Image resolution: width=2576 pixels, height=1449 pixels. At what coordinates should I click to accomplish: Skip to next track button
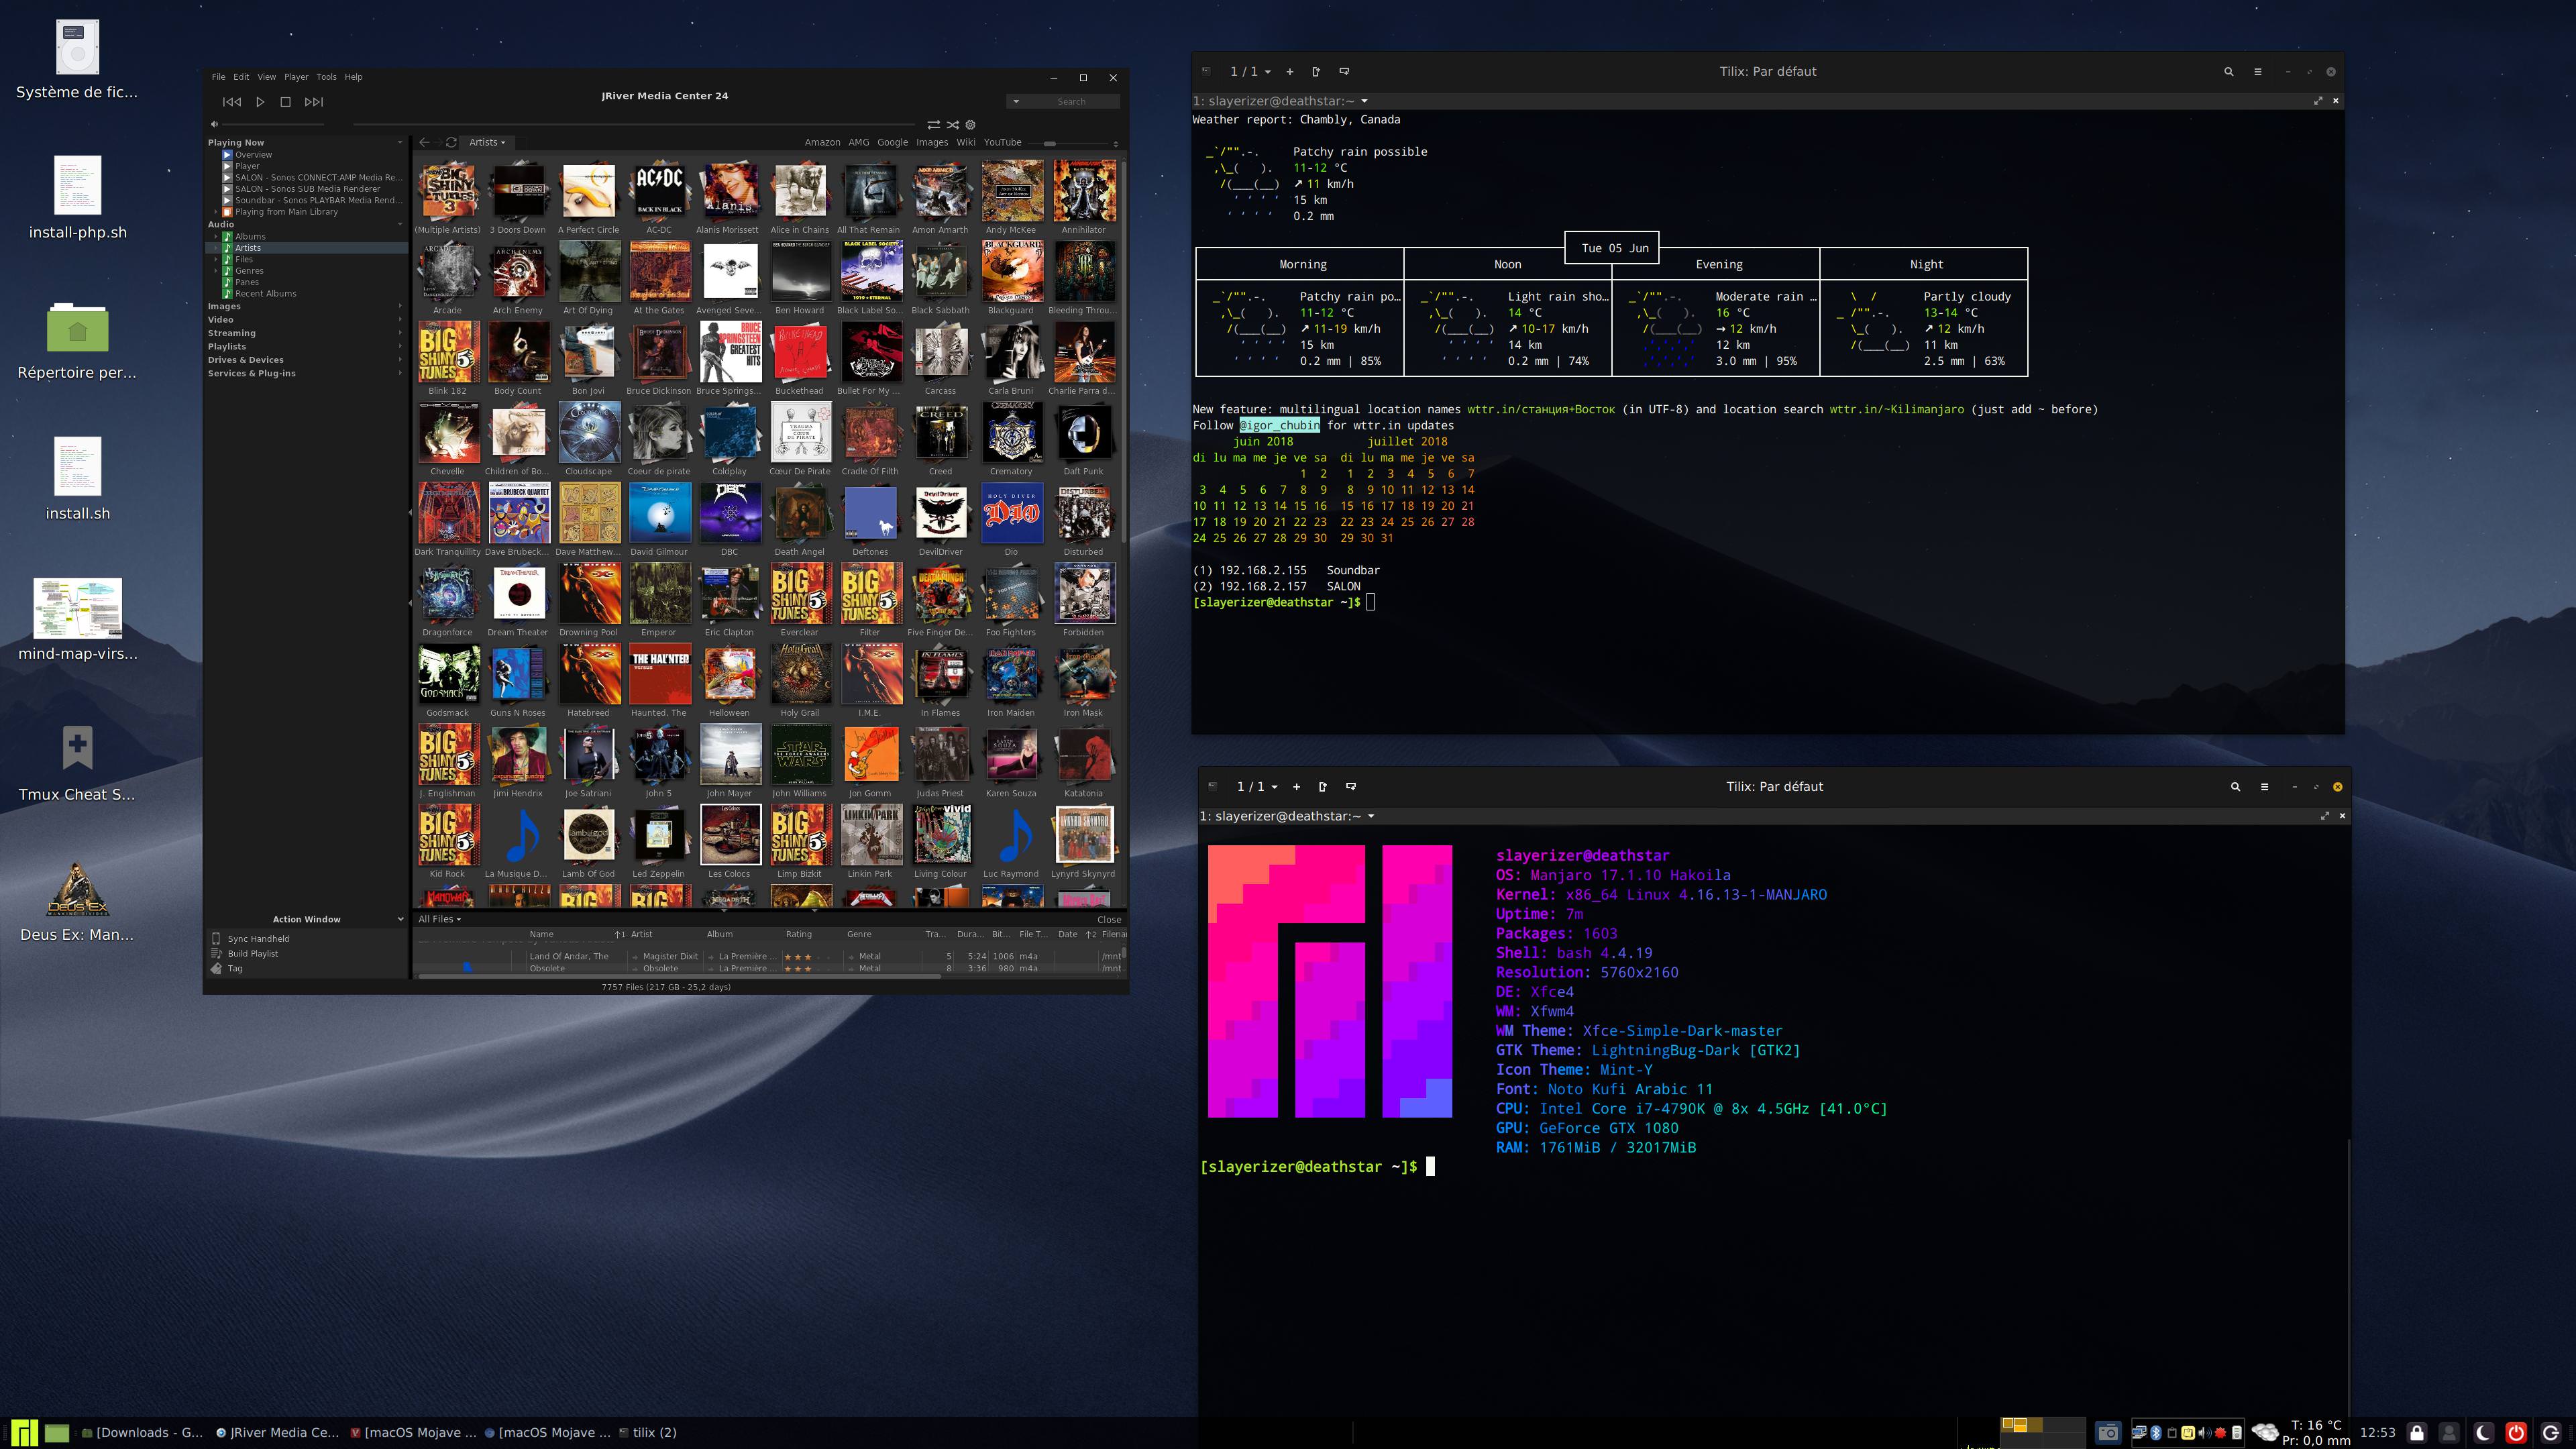(314, 102)
